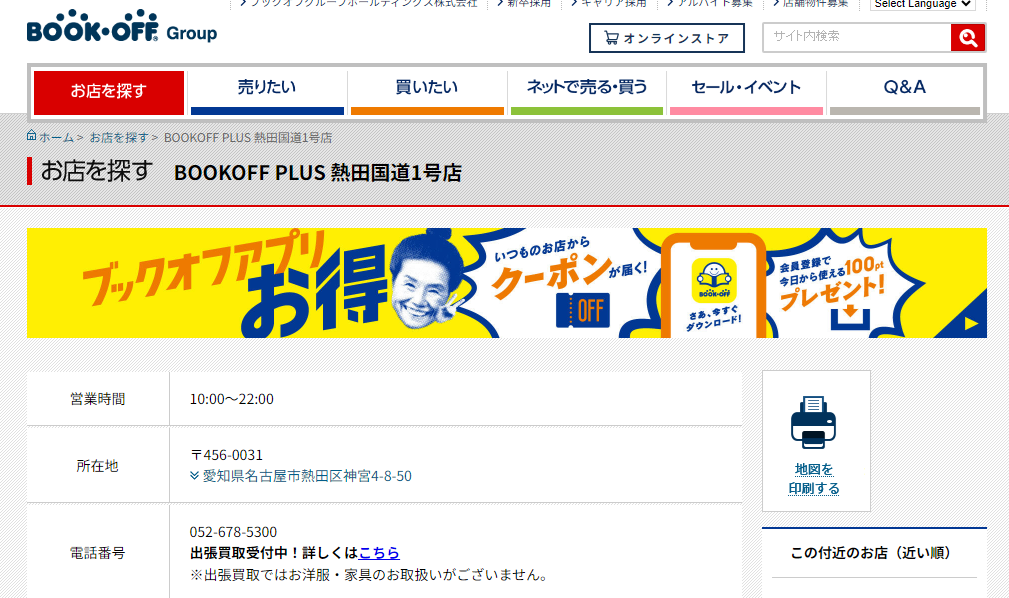The width and height of the screenshot is (1009, 598).
Task: Click inside the サイト内検索 search field
Action: (856, 37)
